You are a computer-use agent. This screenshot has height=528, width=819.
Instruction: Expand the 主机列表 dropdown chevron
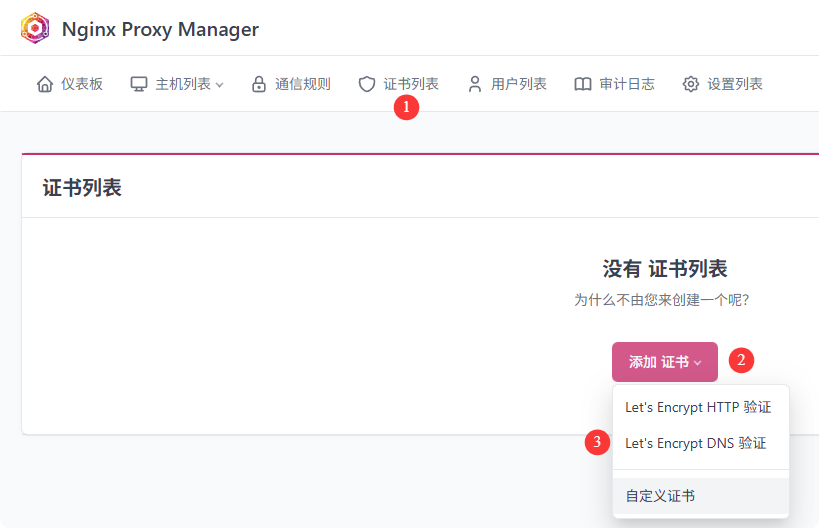coord(220,85)
